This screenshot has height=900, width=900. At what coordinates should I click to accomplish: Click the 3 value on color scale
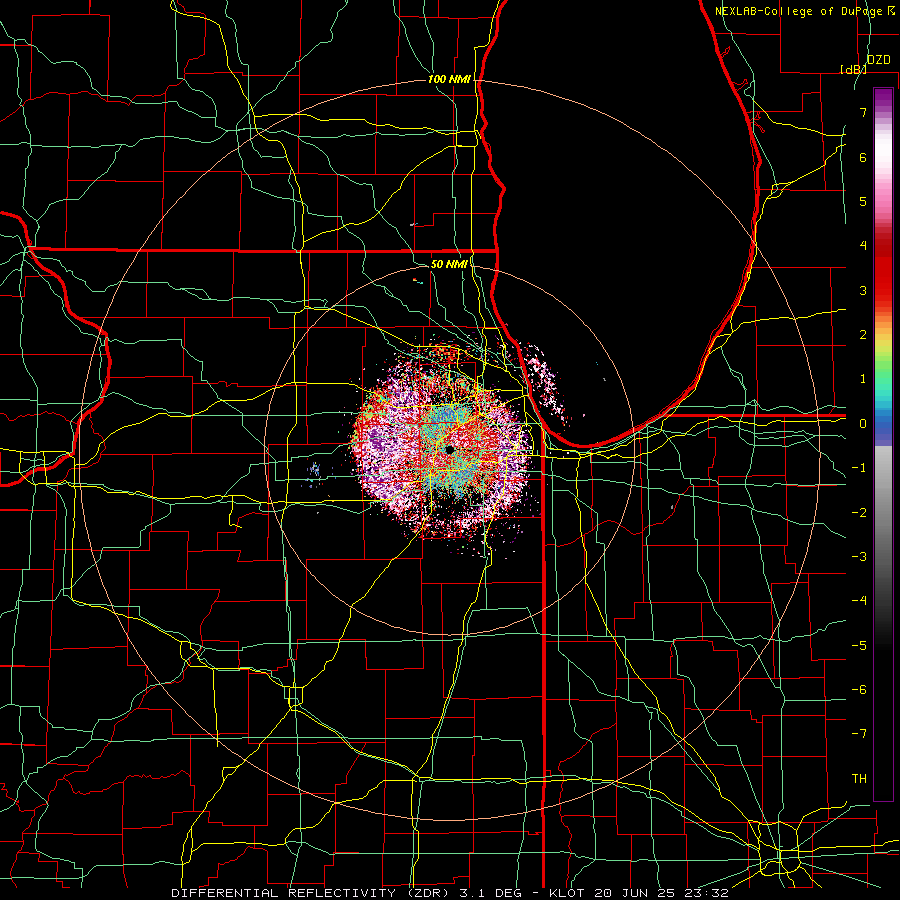pos(863,290)
